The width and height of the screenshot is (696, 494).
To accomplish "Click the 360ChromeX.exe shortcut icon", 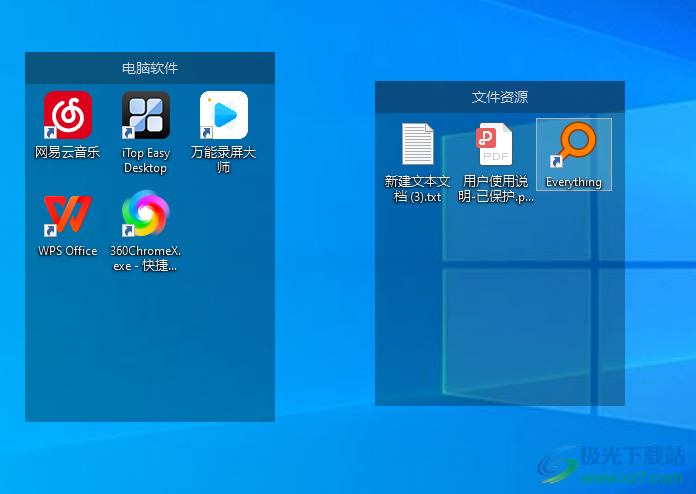I will pos(146,213).
